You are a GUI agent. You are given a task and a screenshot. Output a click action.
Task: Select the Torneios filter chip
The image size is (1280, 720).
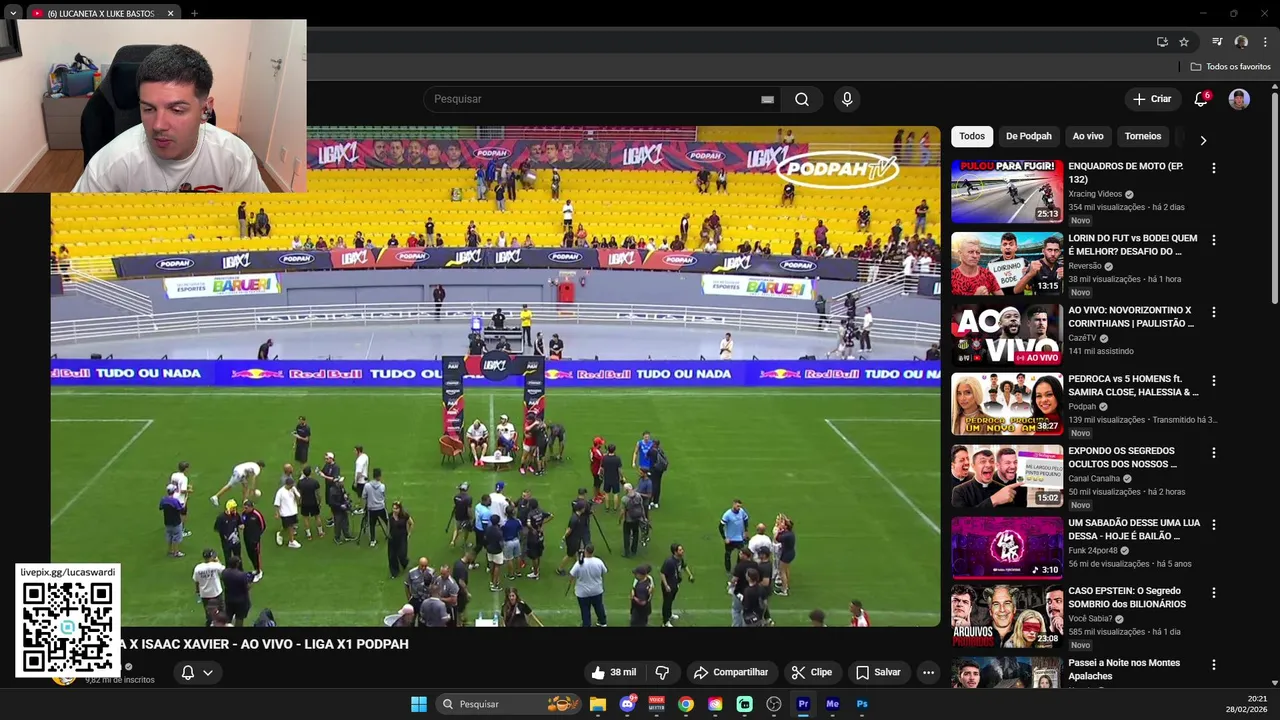[x=1143, y=136]
